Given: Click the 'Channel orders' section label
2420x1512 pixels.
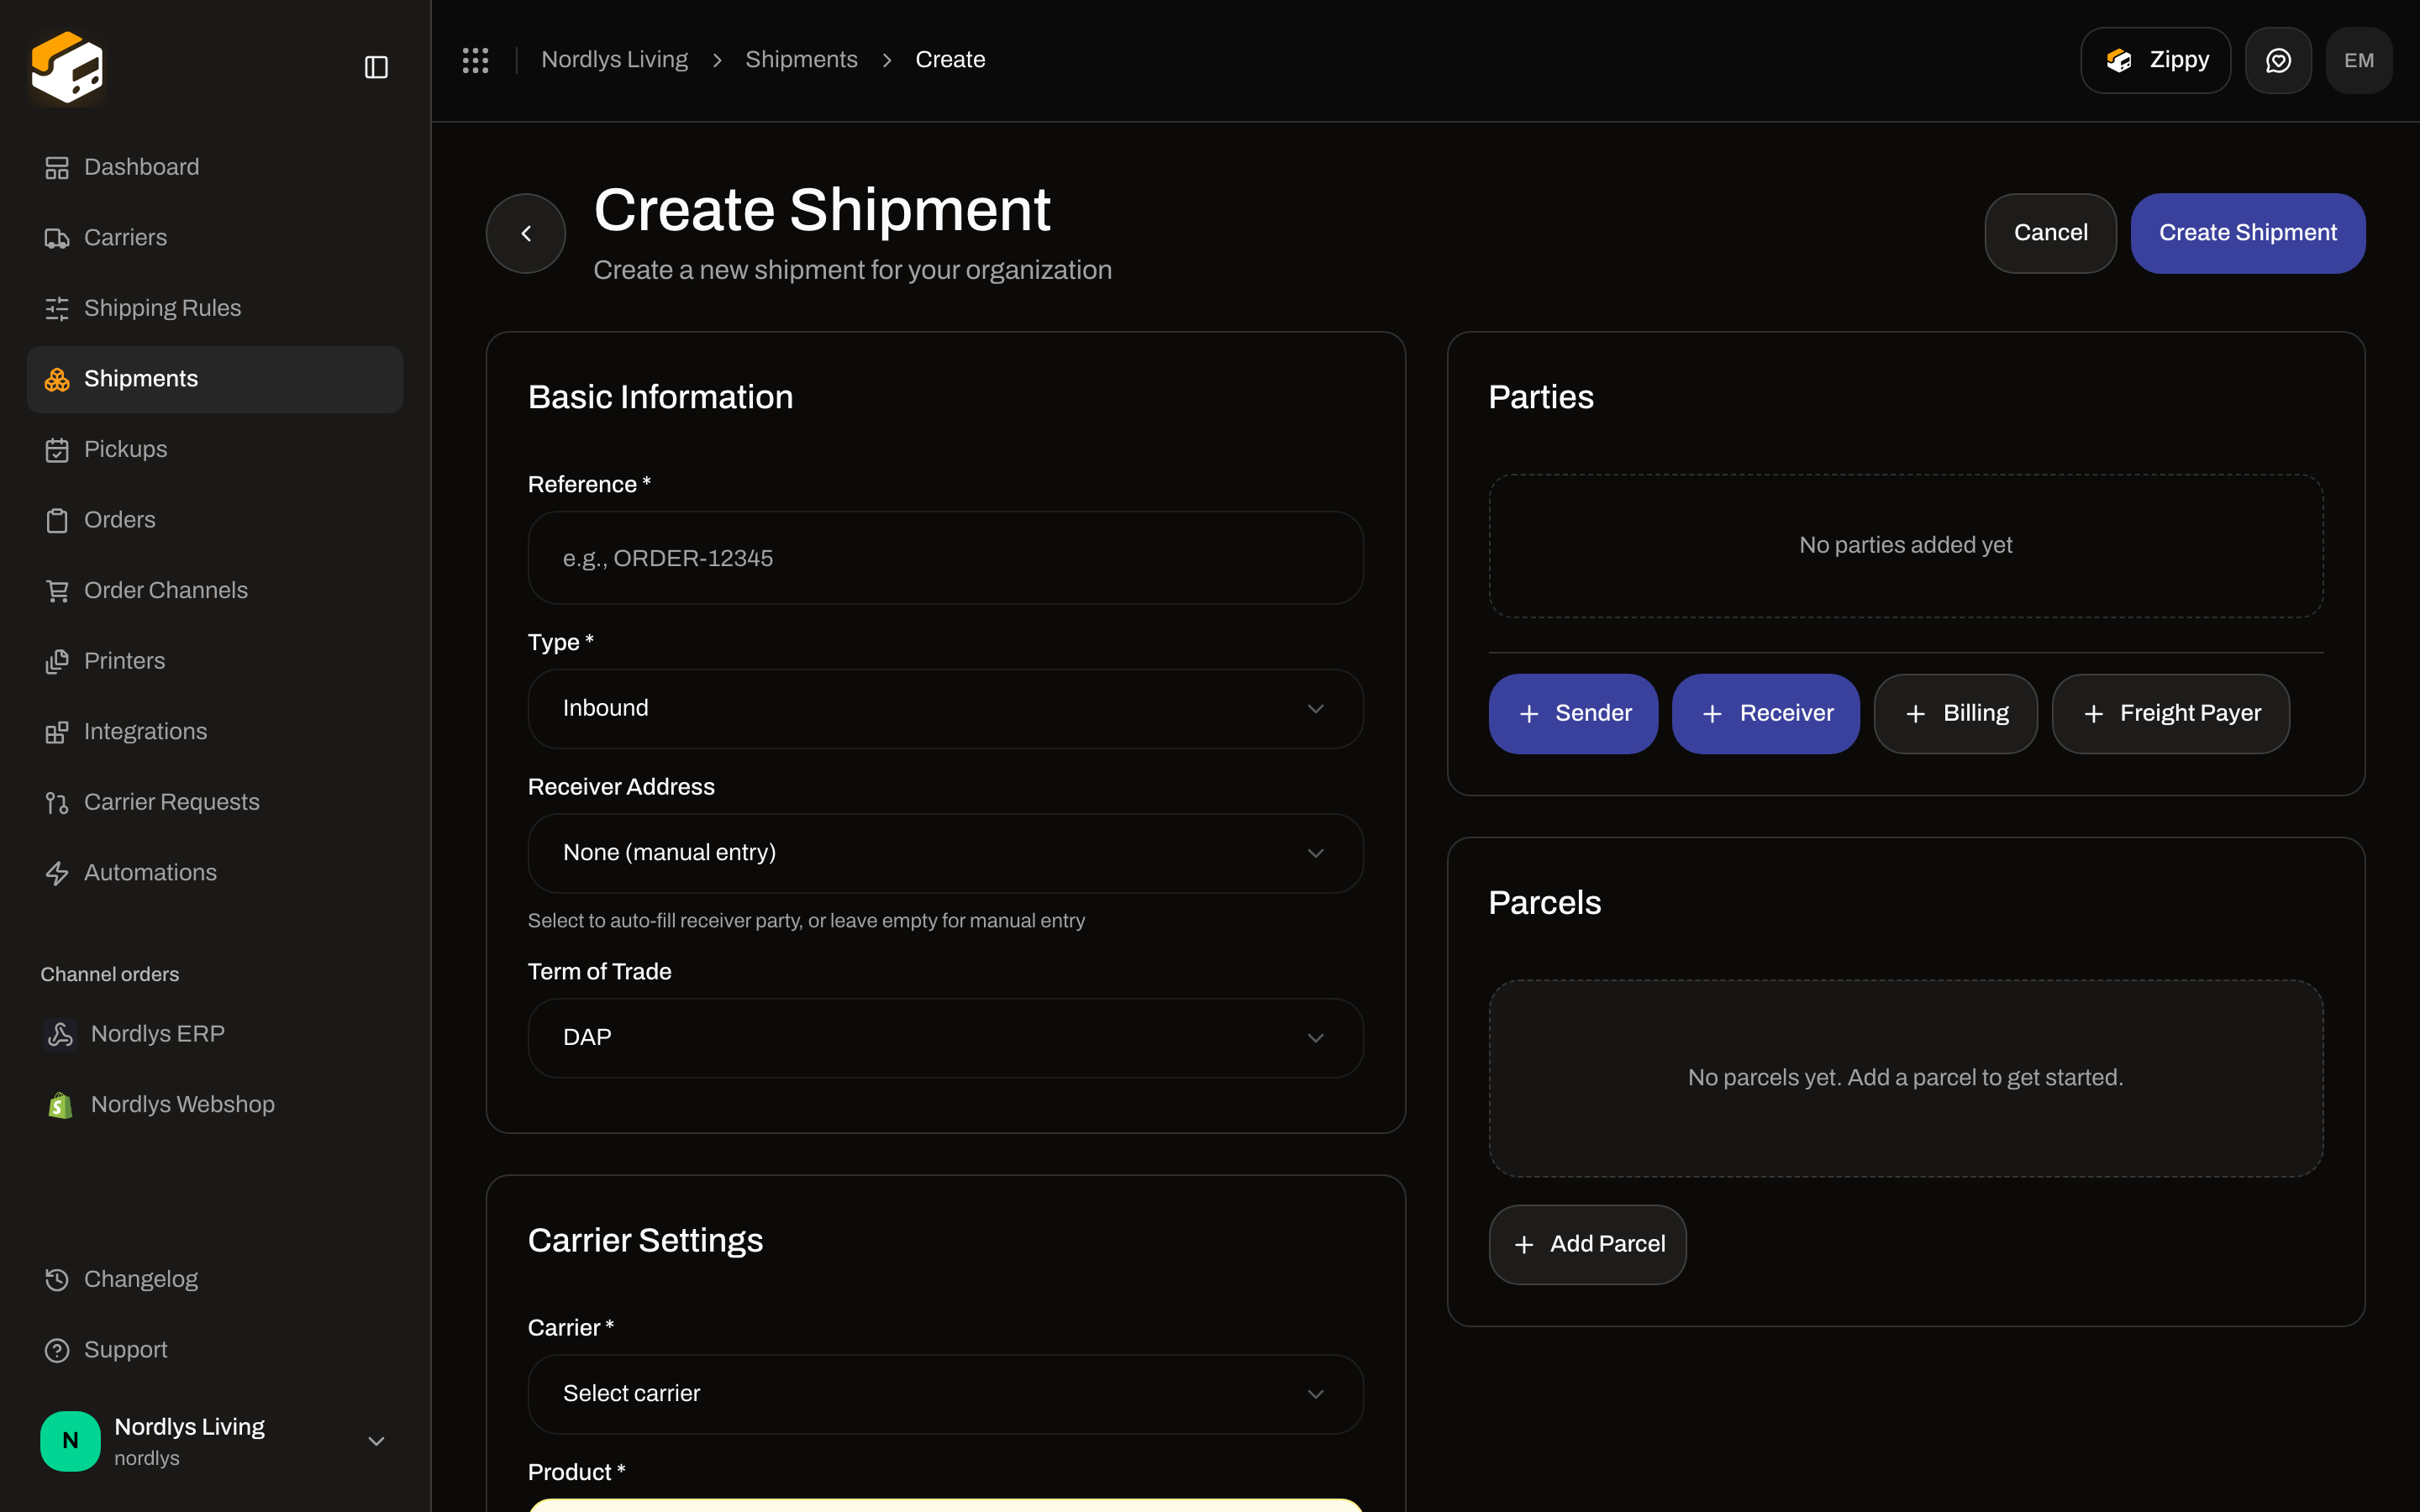Looking at the screenshot, I should coord(110,975).
